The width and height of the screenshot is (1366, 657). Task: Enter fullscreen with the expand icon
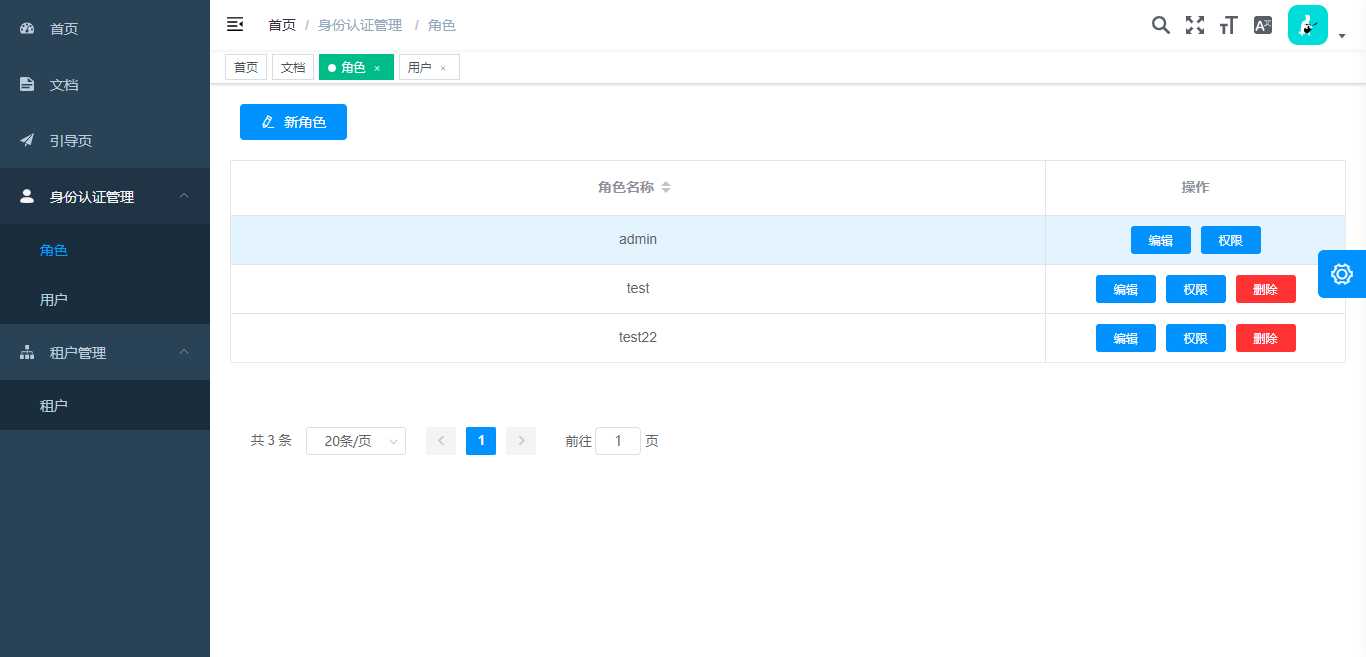click(x=1194, y=25)
